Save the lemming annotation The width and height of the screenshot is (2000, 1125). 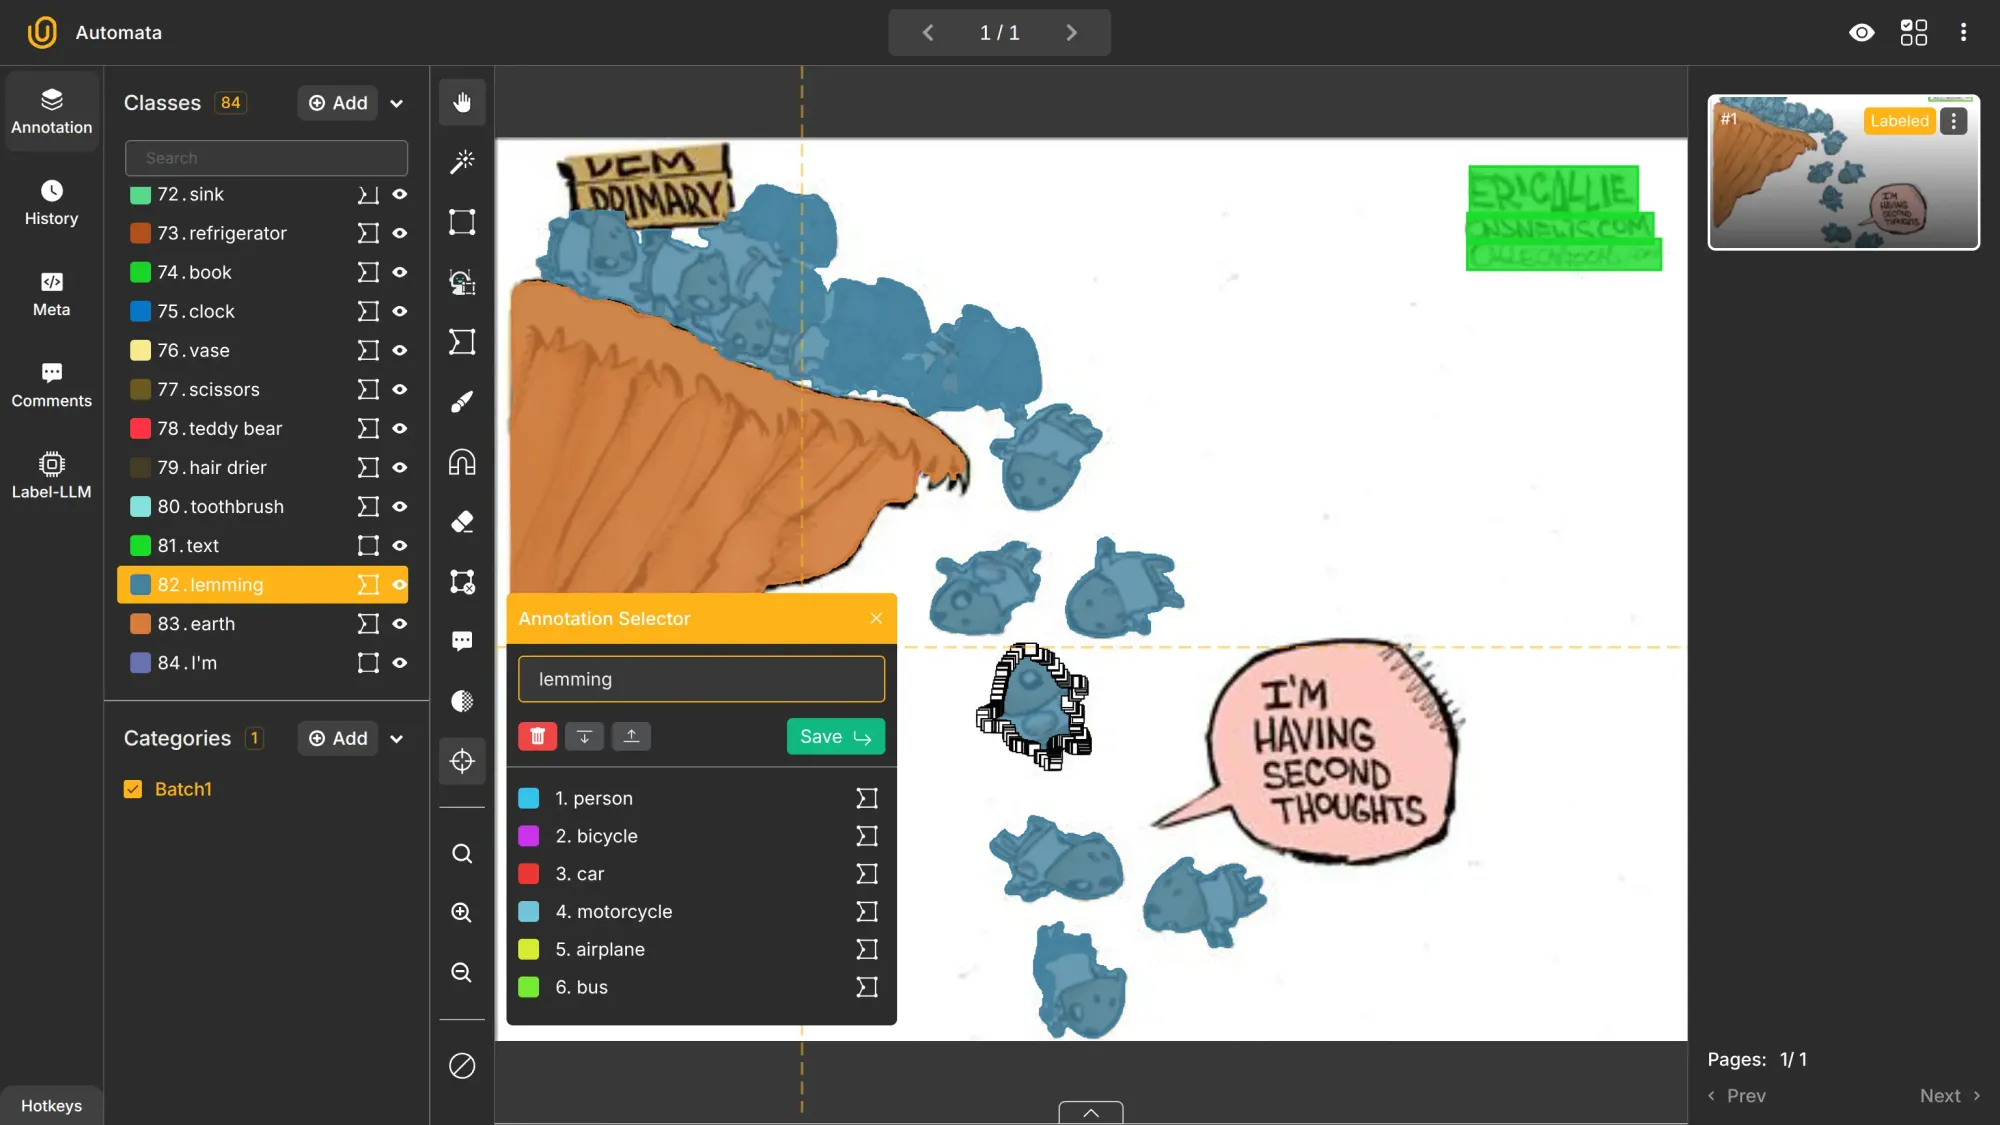click(836, 736)
